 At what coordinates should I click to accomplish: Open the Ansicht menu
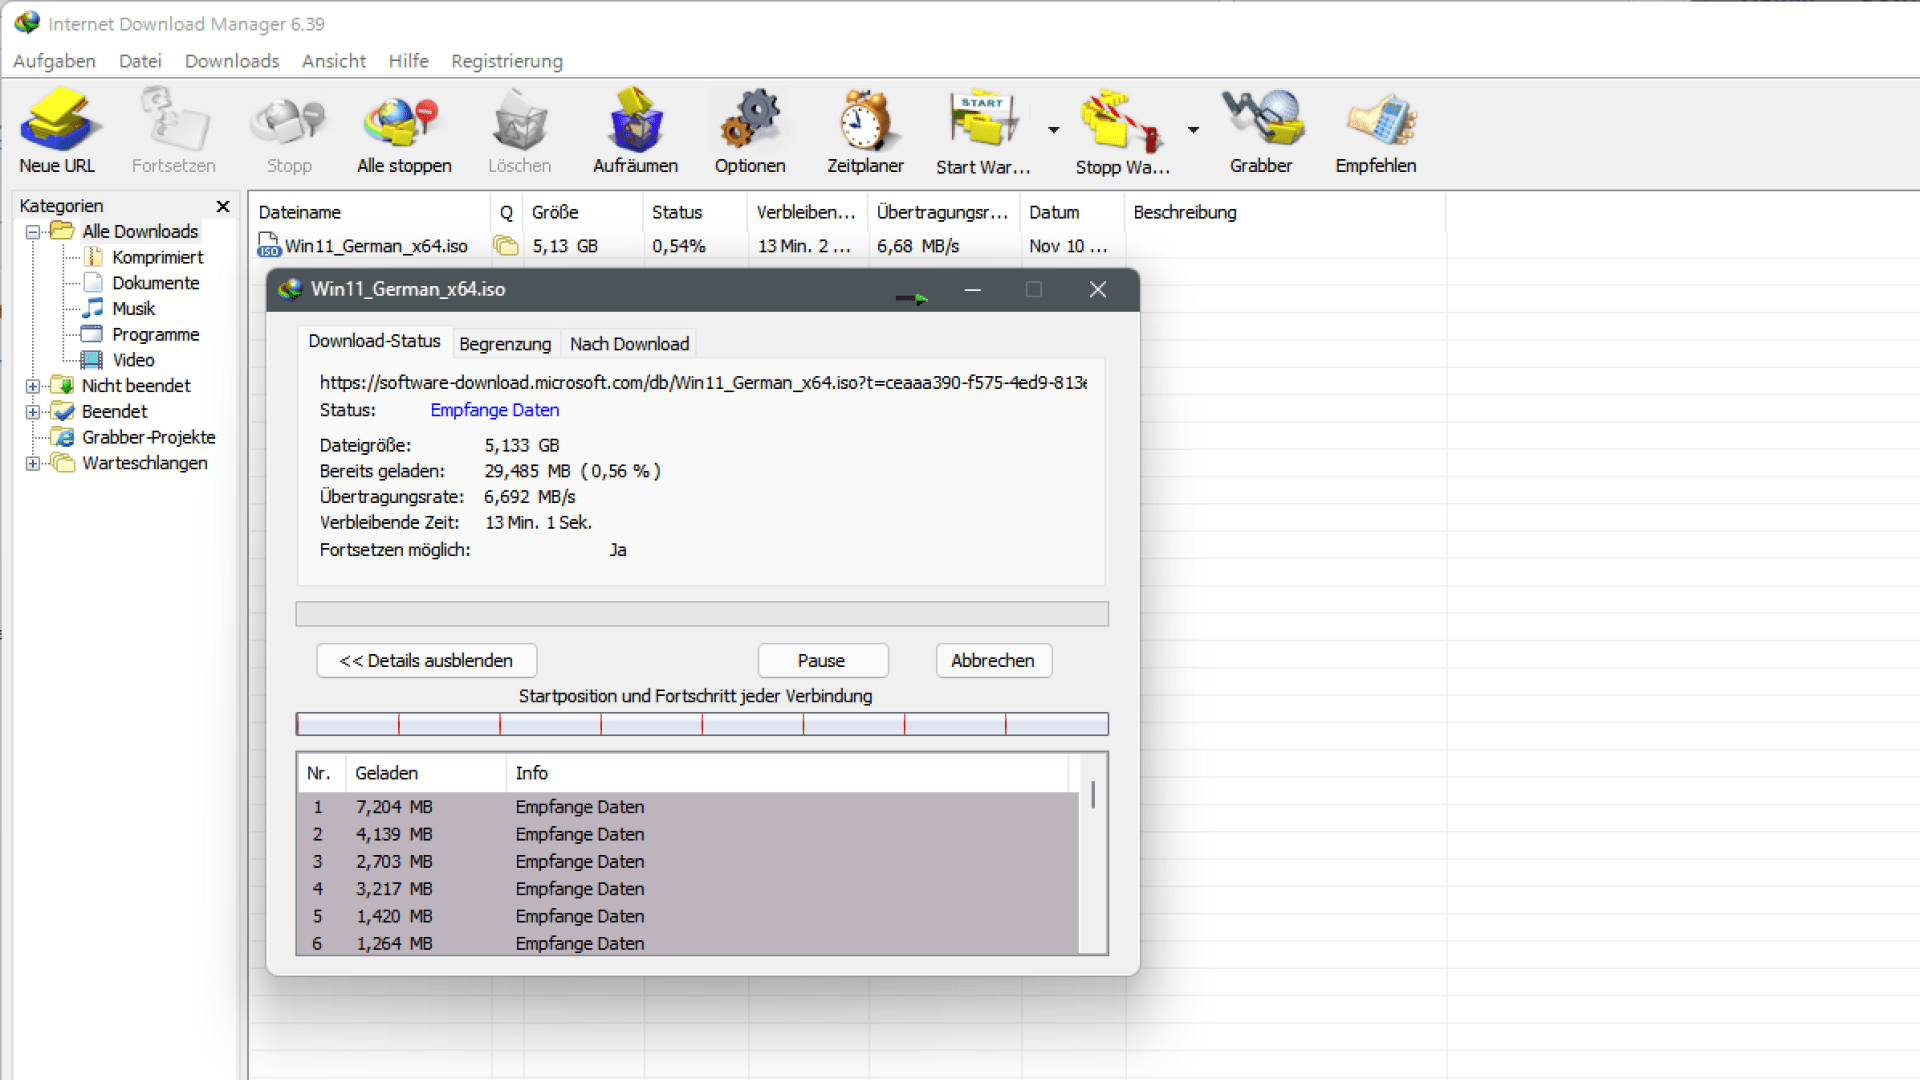point(334,61)
